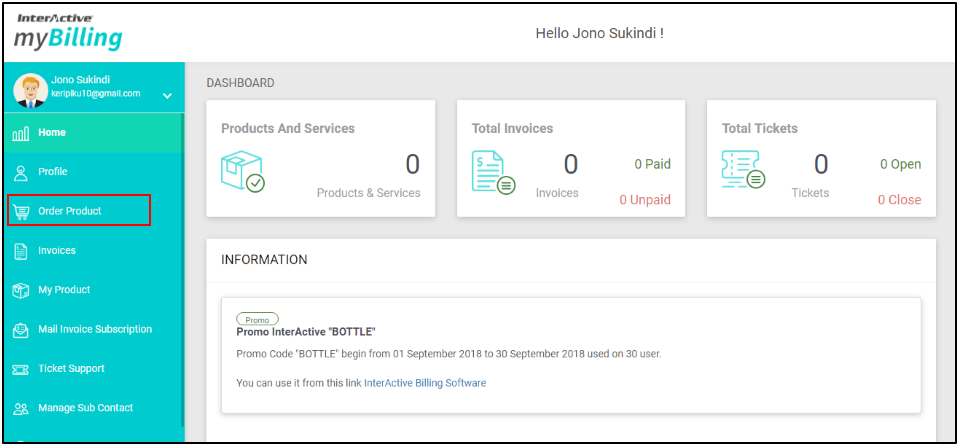Viewport: 957px width, 446px height.
Task: Click the user avatar picture
Action: click(30, 89)
